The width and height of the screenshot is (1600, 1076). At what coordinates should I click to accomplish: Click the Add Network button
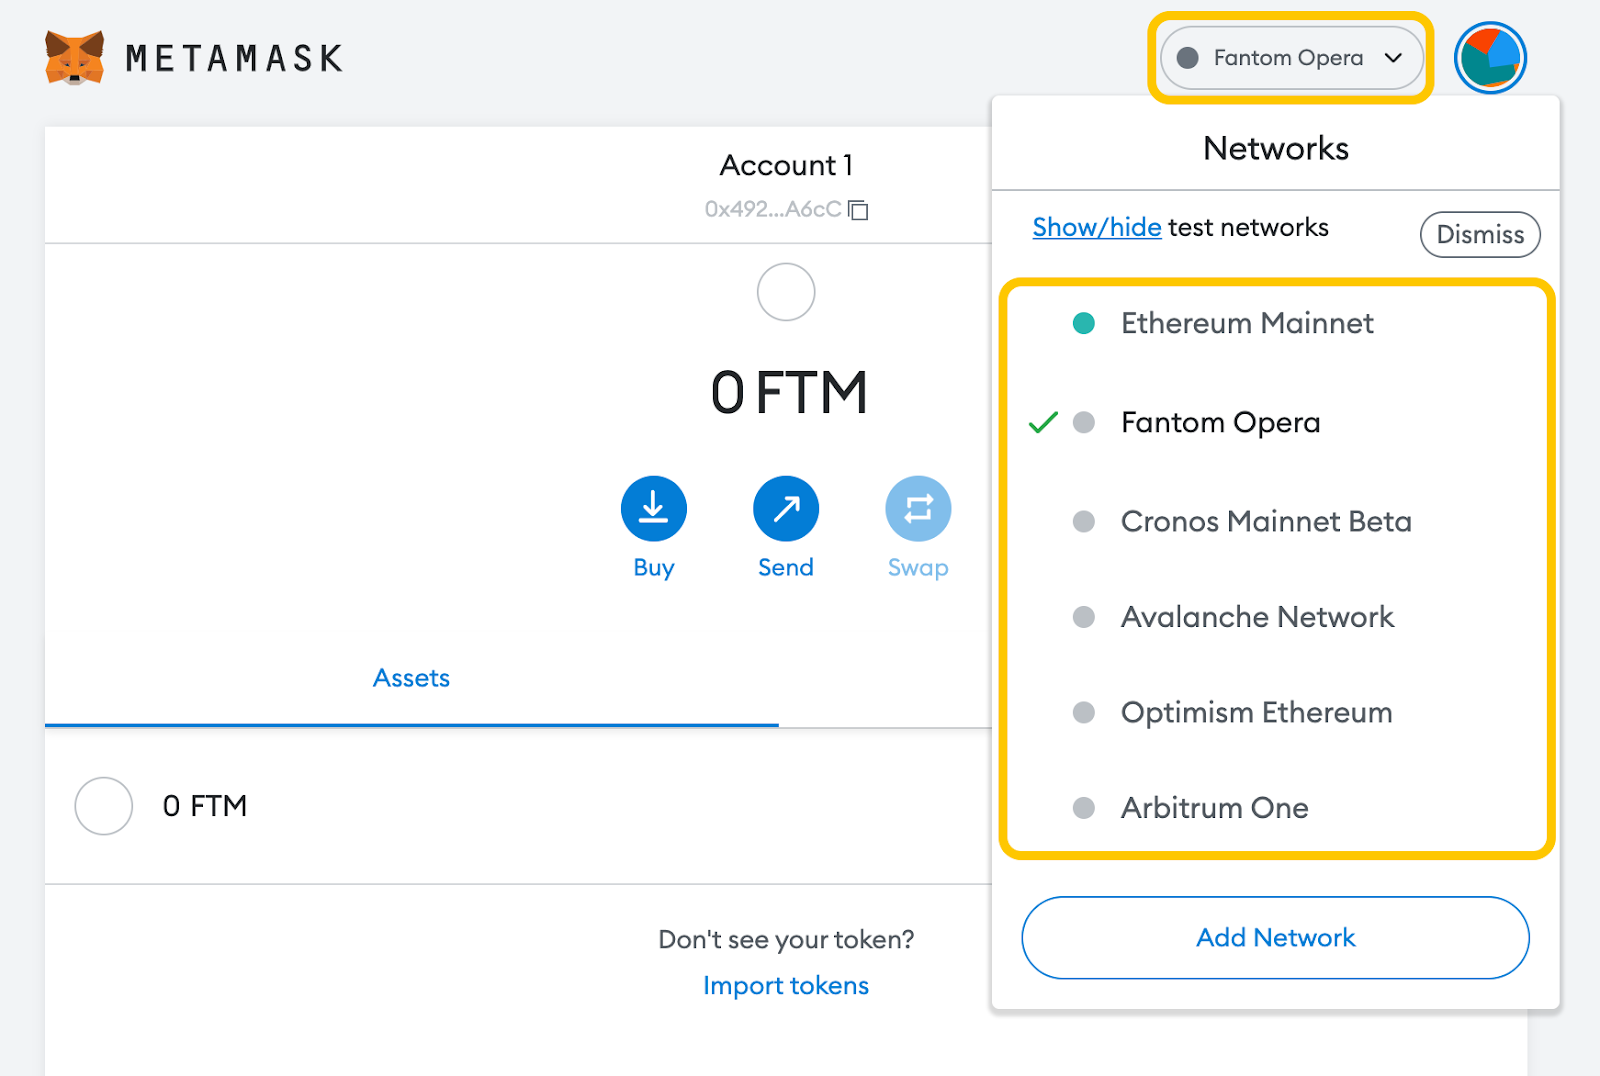tap(1275, 937)
